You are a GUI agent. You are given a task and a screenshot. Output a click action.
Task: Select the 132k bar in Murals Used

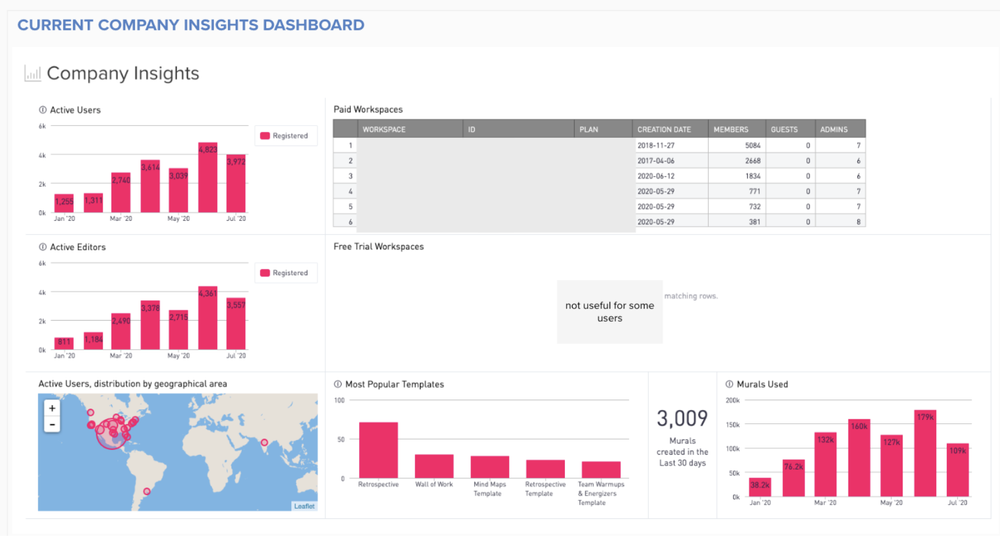pos(826,465)
